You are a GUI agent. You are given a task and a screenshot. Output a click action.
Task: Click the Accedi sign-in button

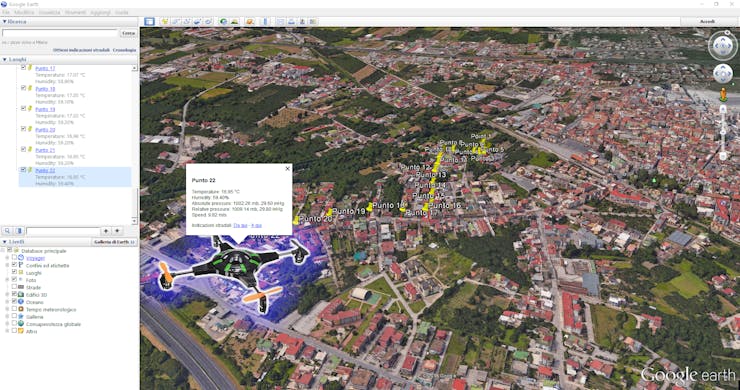(x=706, y=22)
